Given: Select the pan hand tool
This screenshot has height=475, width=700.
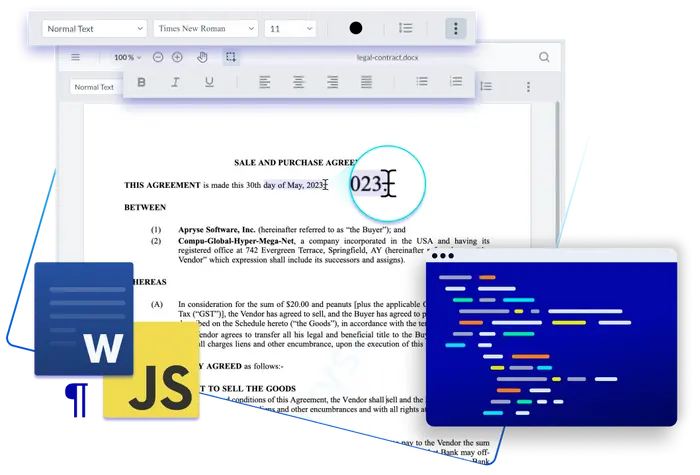Looking at the screenshot, I should coord(202,57).
